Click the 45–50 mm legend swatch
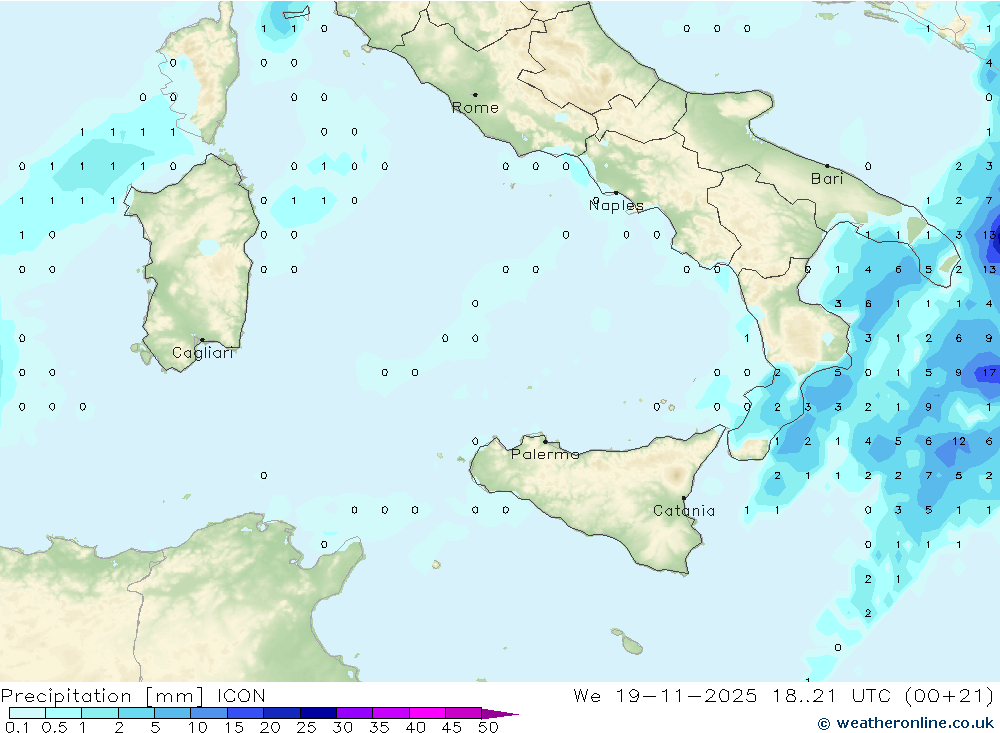The height and width of the screenshot is (733, 1000). tap(464, 713)
